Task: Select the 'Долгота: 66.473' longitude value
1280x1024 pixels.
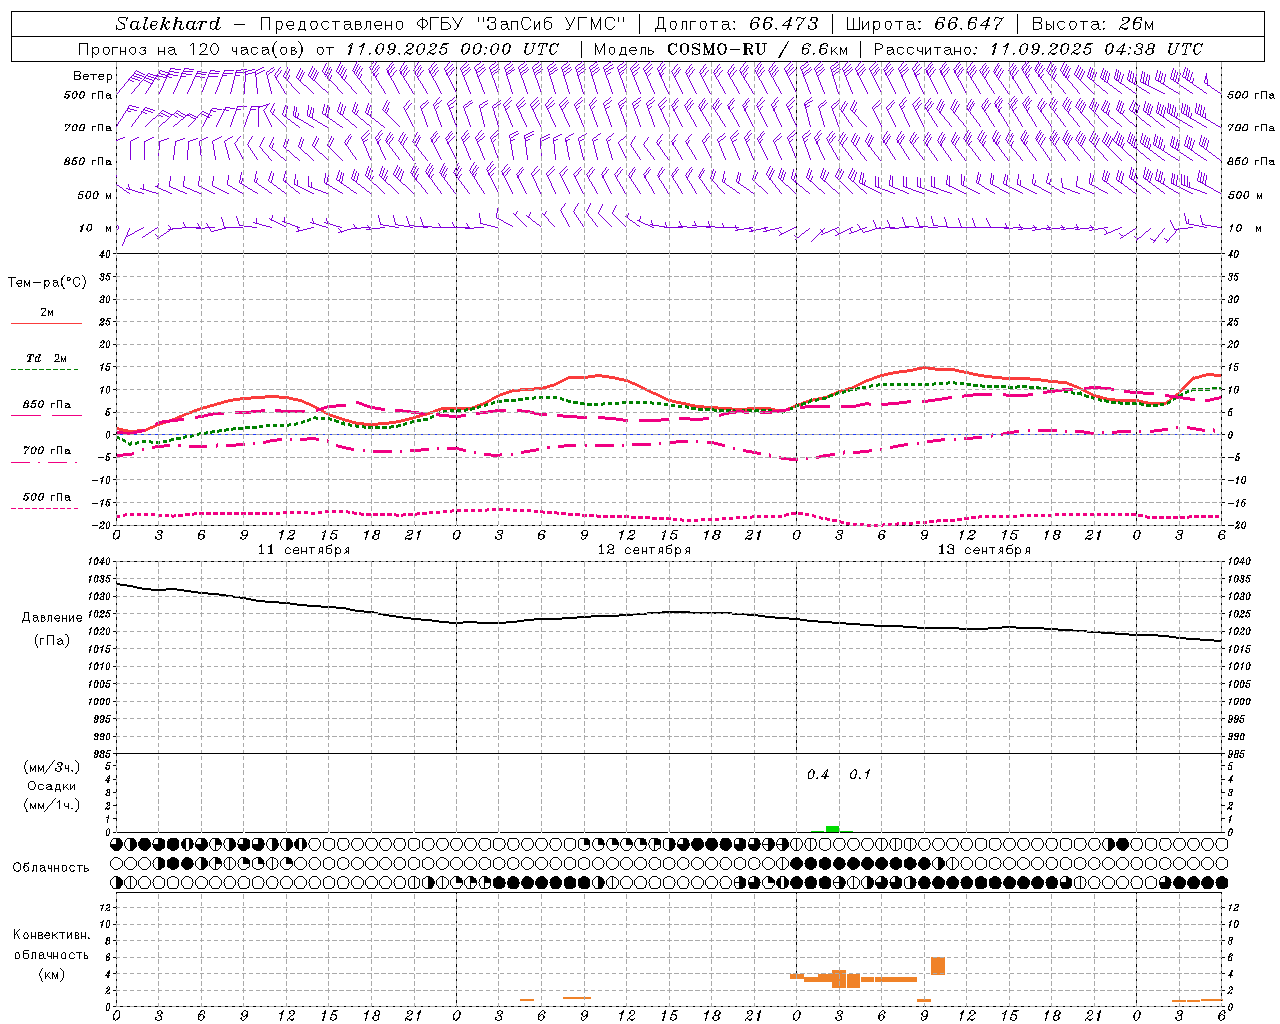Action: pyautogui.click(x=736, y=24)
